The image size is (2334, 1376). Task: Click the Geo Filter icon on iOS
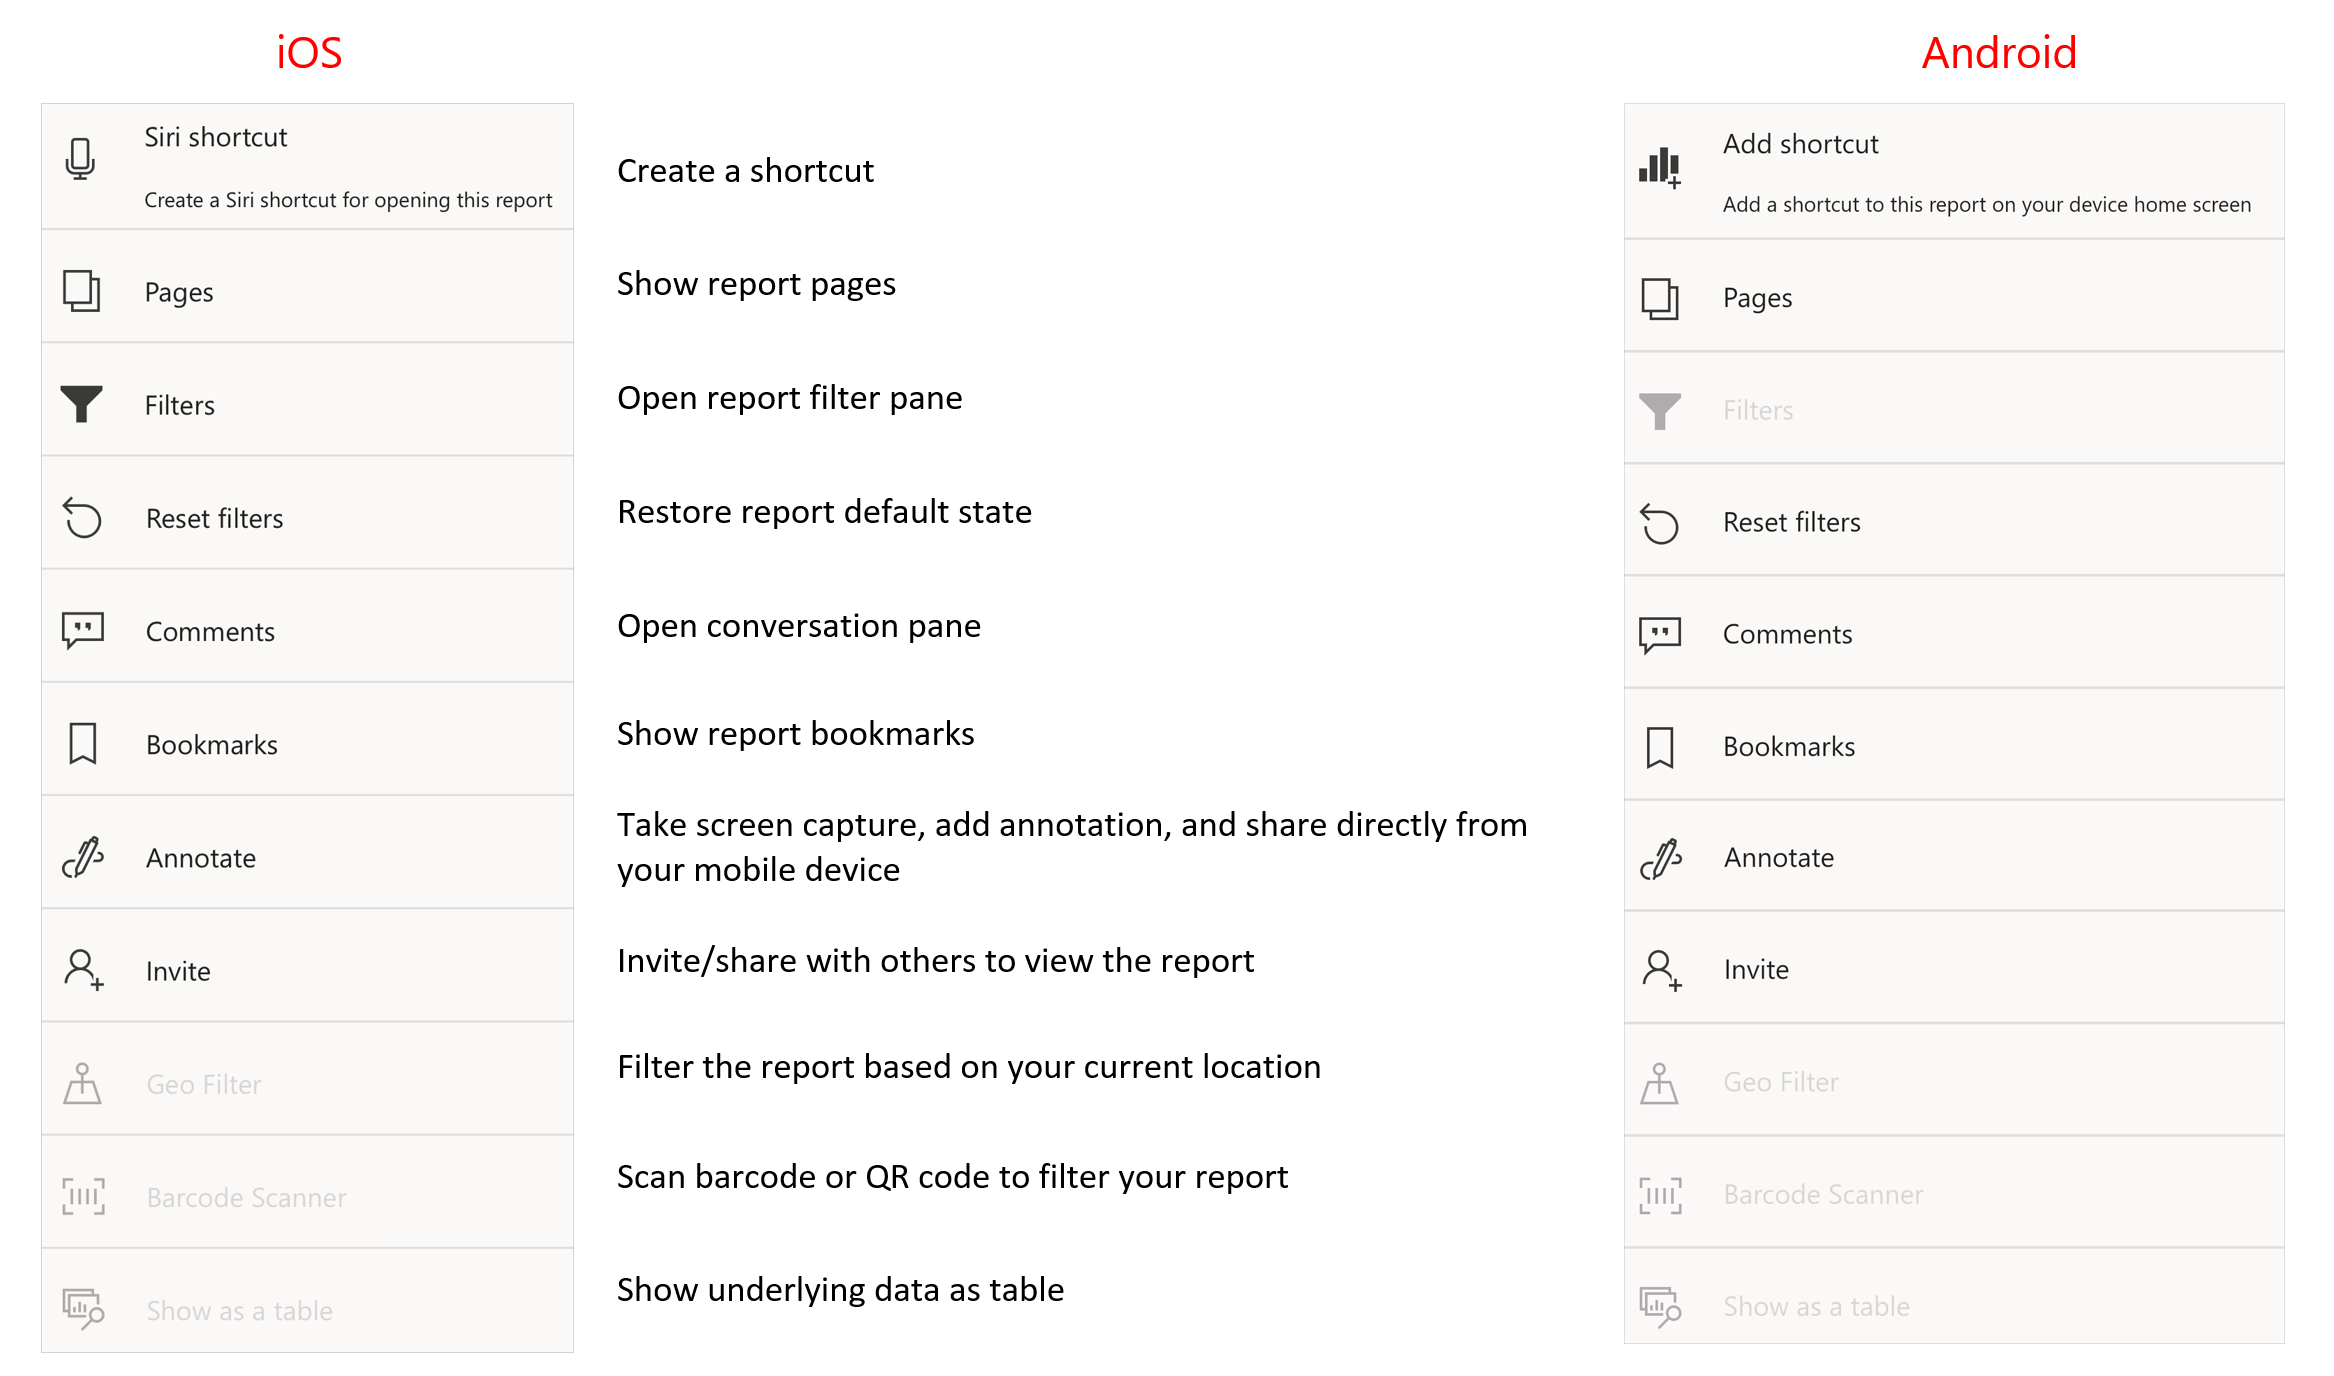(x=84, y=1080)
